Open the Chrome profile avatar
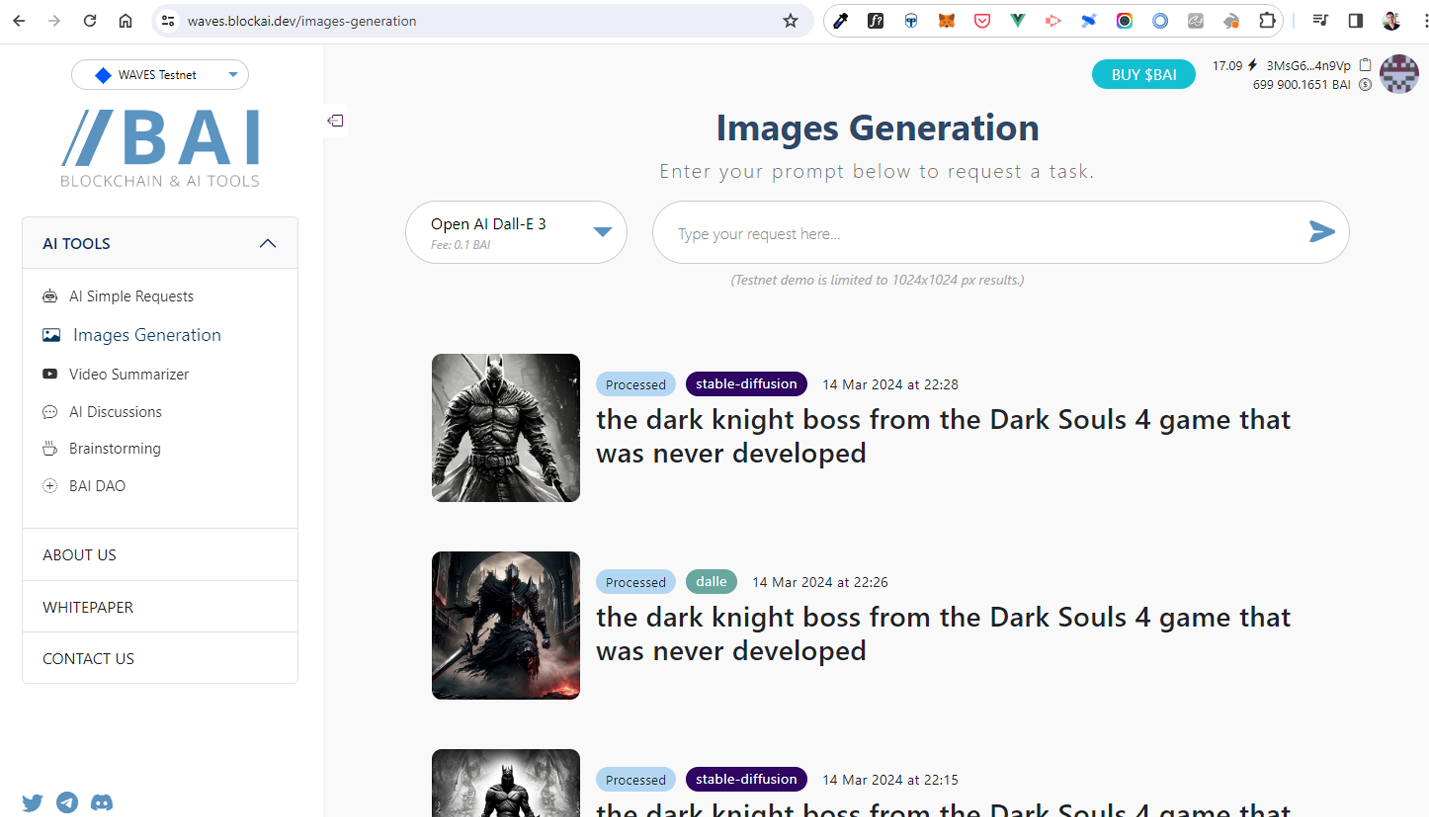Screen dimensions: 1429x817 [x=1391, y=21]
